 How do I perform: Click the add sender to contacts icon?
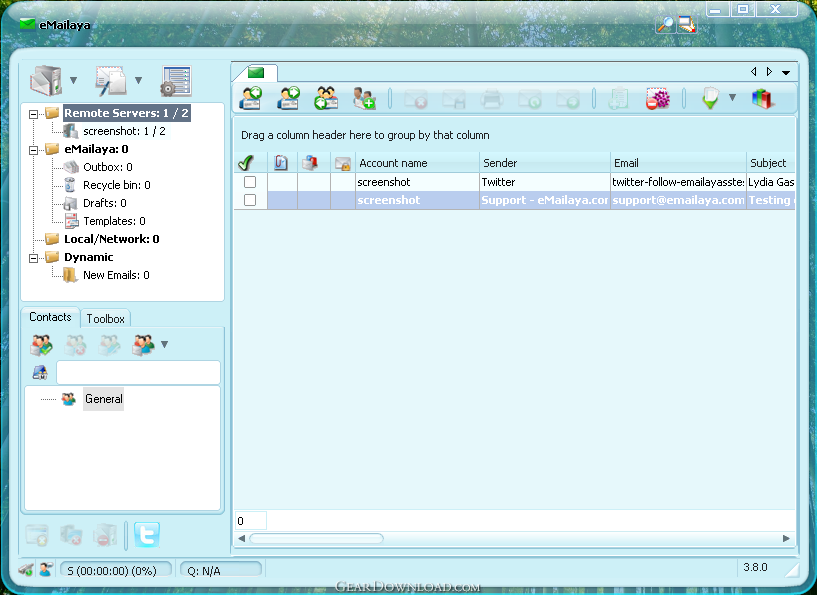coord(364,98)
